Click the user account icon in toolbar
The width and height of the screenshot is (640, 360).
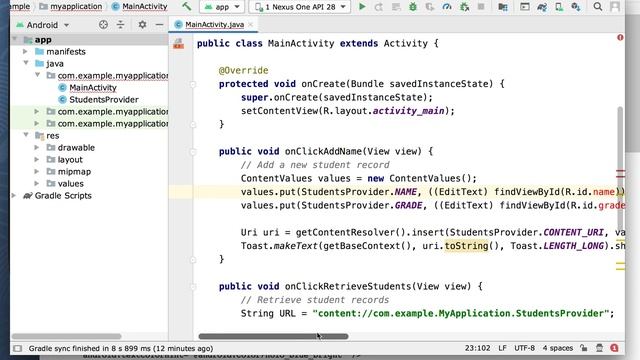tap(615, 7)
